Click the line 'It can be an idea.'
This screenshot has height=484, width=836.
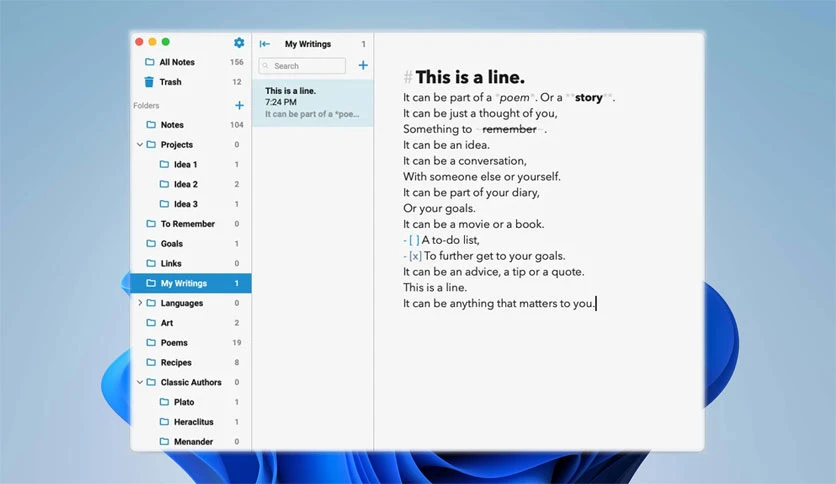[446, 145]
